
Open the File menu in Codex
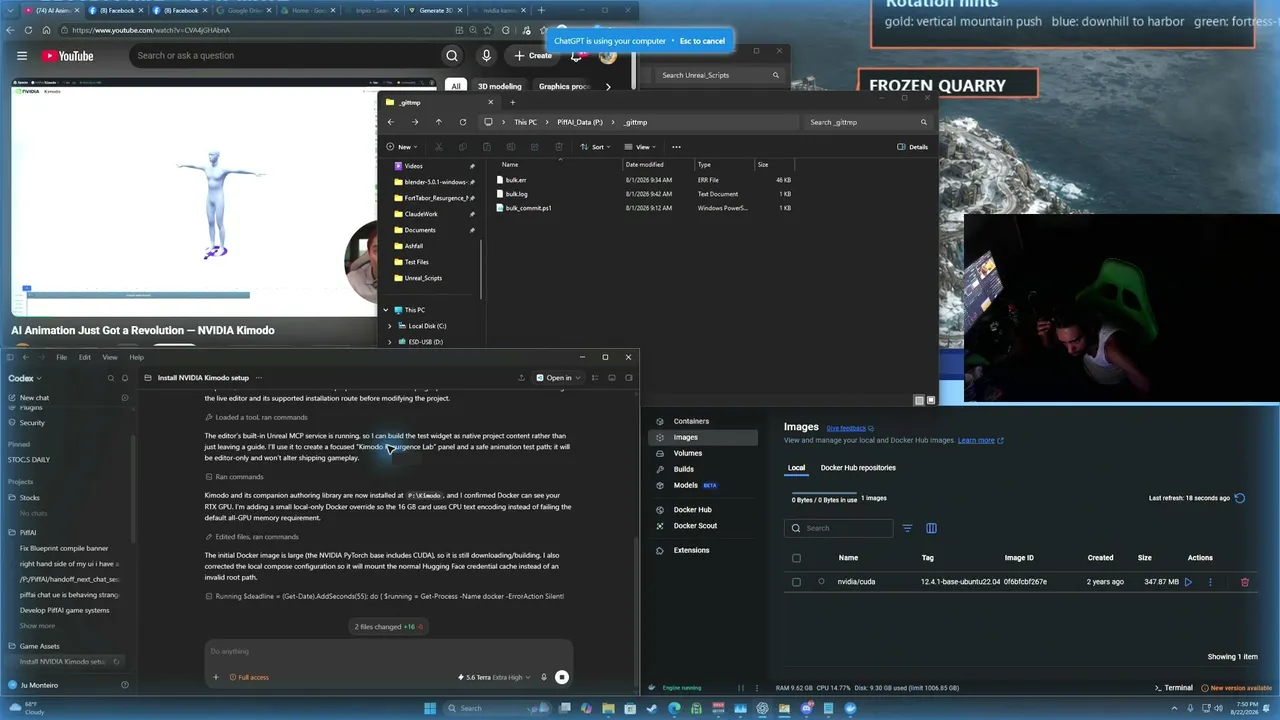(x=62, y=357)
